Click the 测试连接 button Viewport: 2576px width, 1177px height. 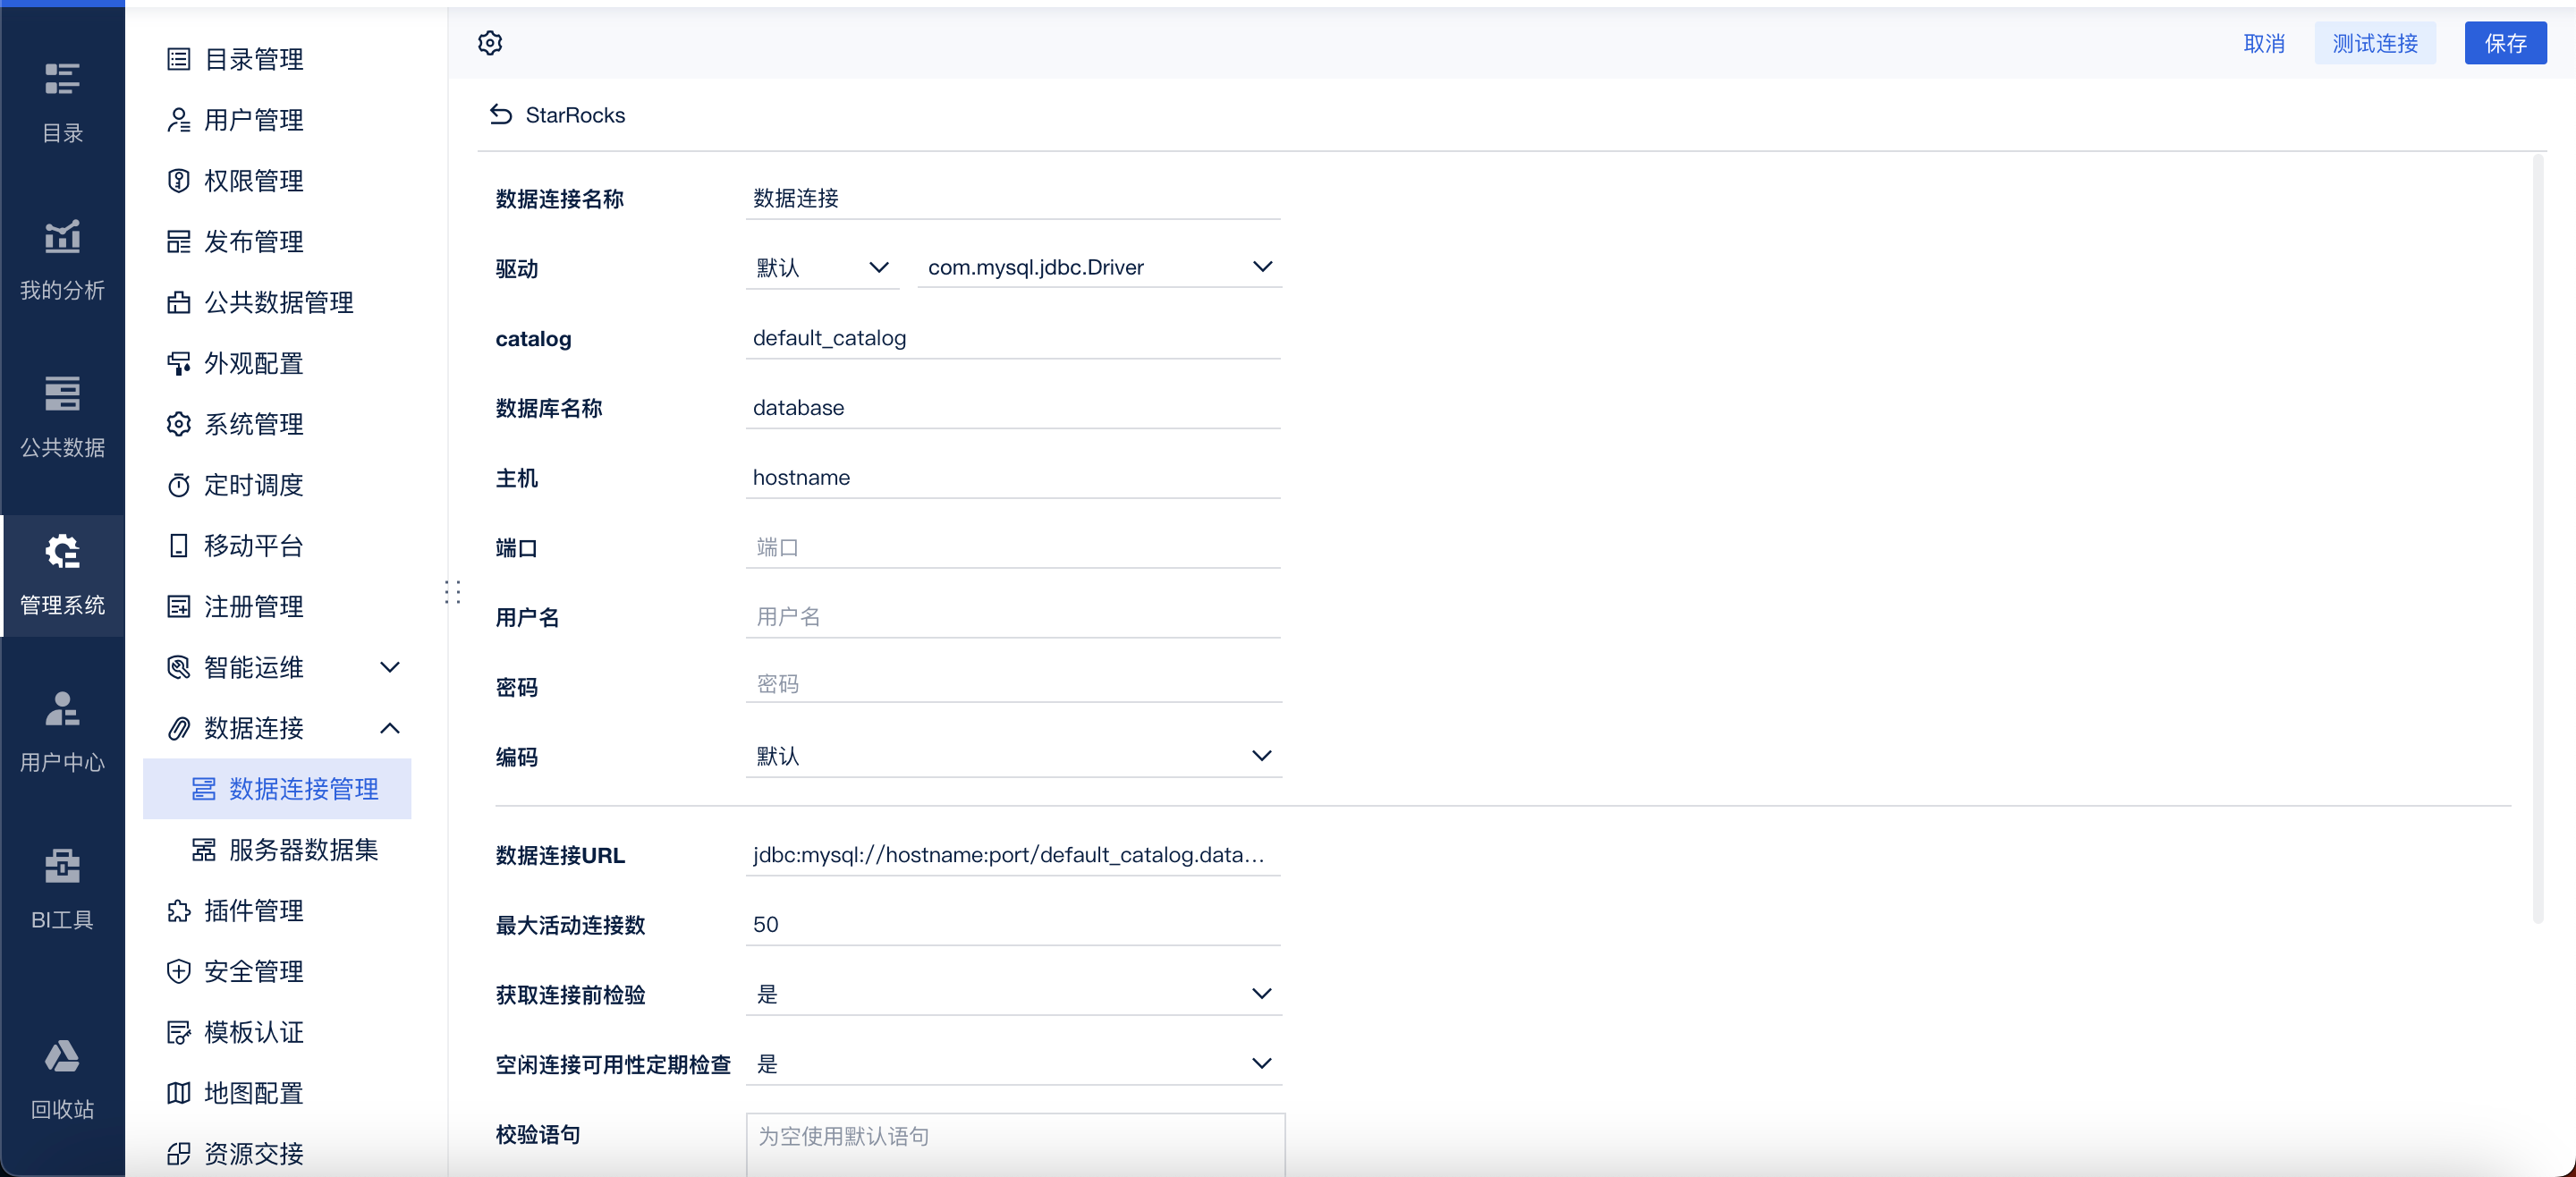pyautogui.click(x=2374, y=43)
